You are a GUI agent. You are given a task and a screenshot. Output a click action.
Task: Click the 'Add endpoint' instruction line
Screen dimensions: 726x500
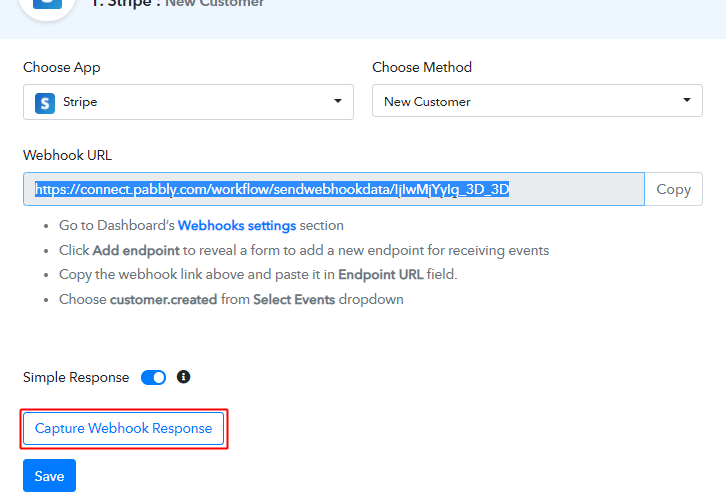pyautogui.click(x=304, y=250)
